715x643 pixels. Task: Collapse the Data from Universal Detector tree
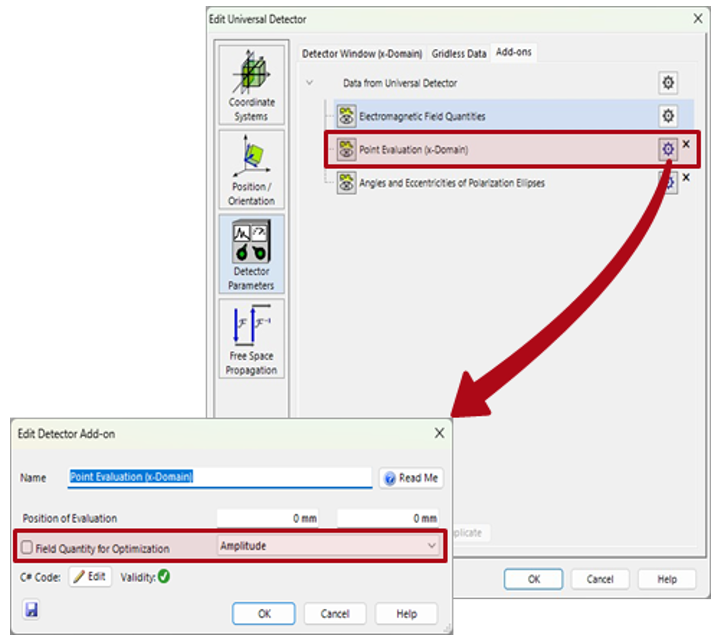click(x=310, y=83)
